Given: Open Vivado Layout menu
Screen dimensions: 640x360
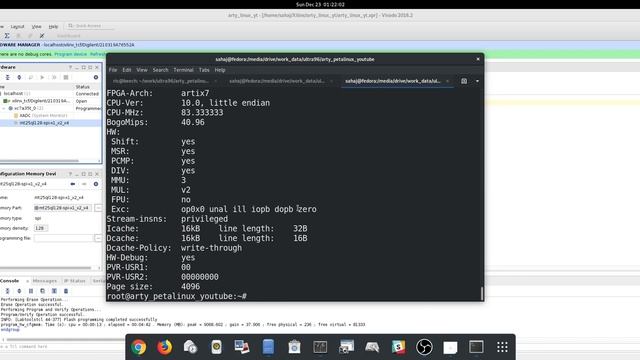Looking at the screenshot, I should pyautogui.click(x=17, y=27).
